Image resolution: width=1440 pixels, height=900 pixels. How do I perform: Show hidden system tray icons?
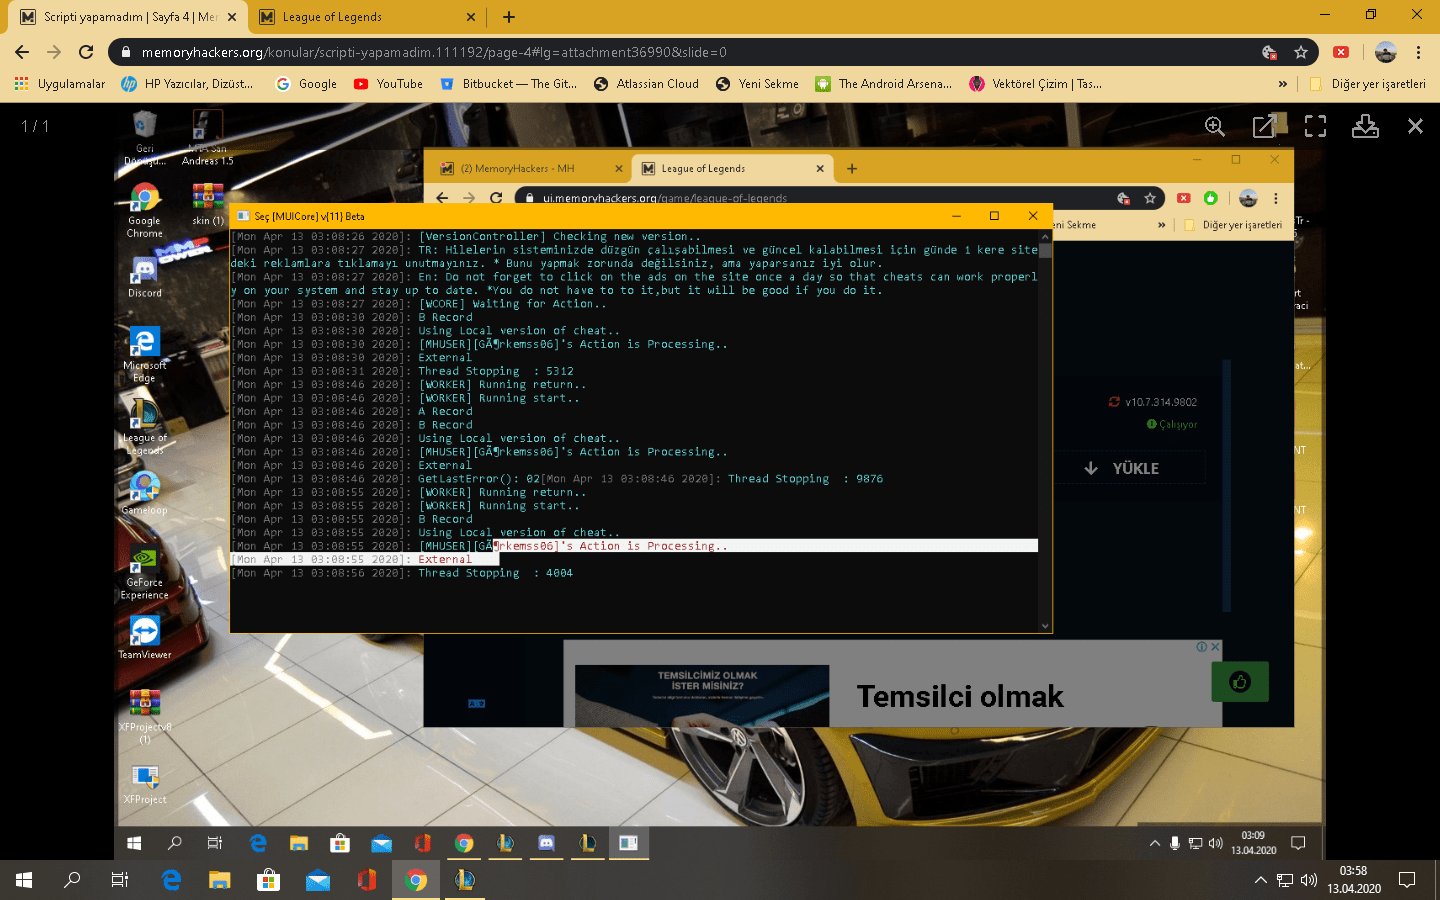tap(1261, 880)
